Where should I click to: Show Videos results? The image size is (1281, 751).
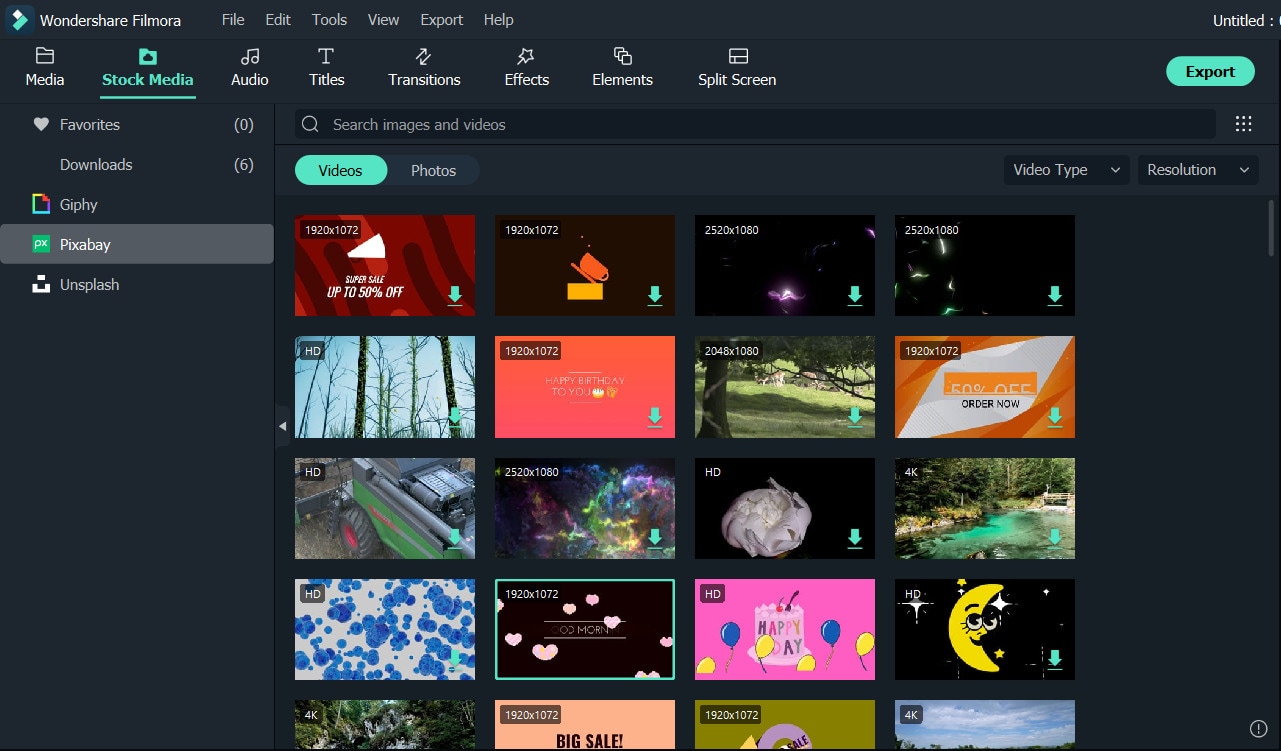340,170
